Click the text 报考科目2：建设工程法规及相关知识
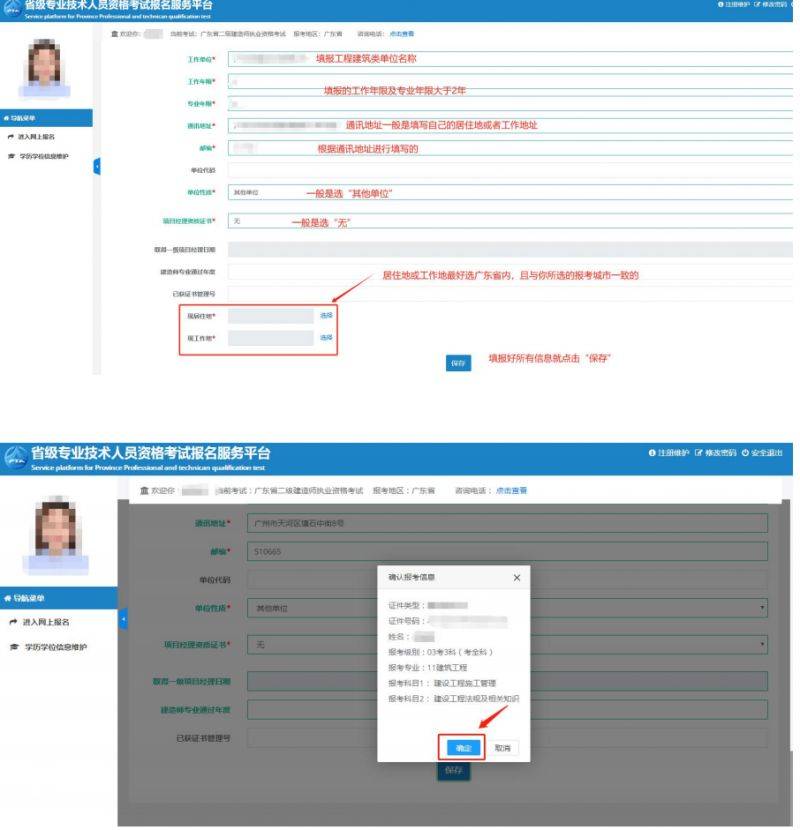800x830 pixels. pyautogui.click(x=454, y=699)
